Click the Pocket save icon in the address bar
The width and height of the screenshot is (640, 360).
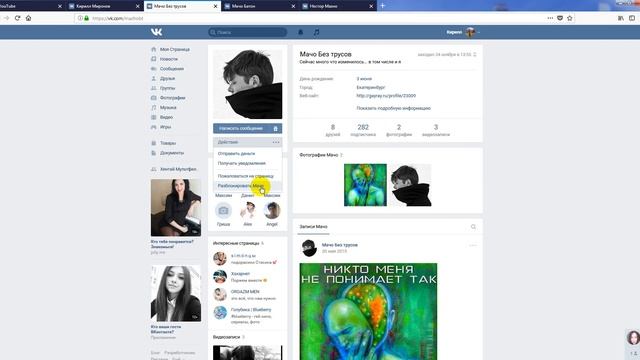tap(560, 18)
